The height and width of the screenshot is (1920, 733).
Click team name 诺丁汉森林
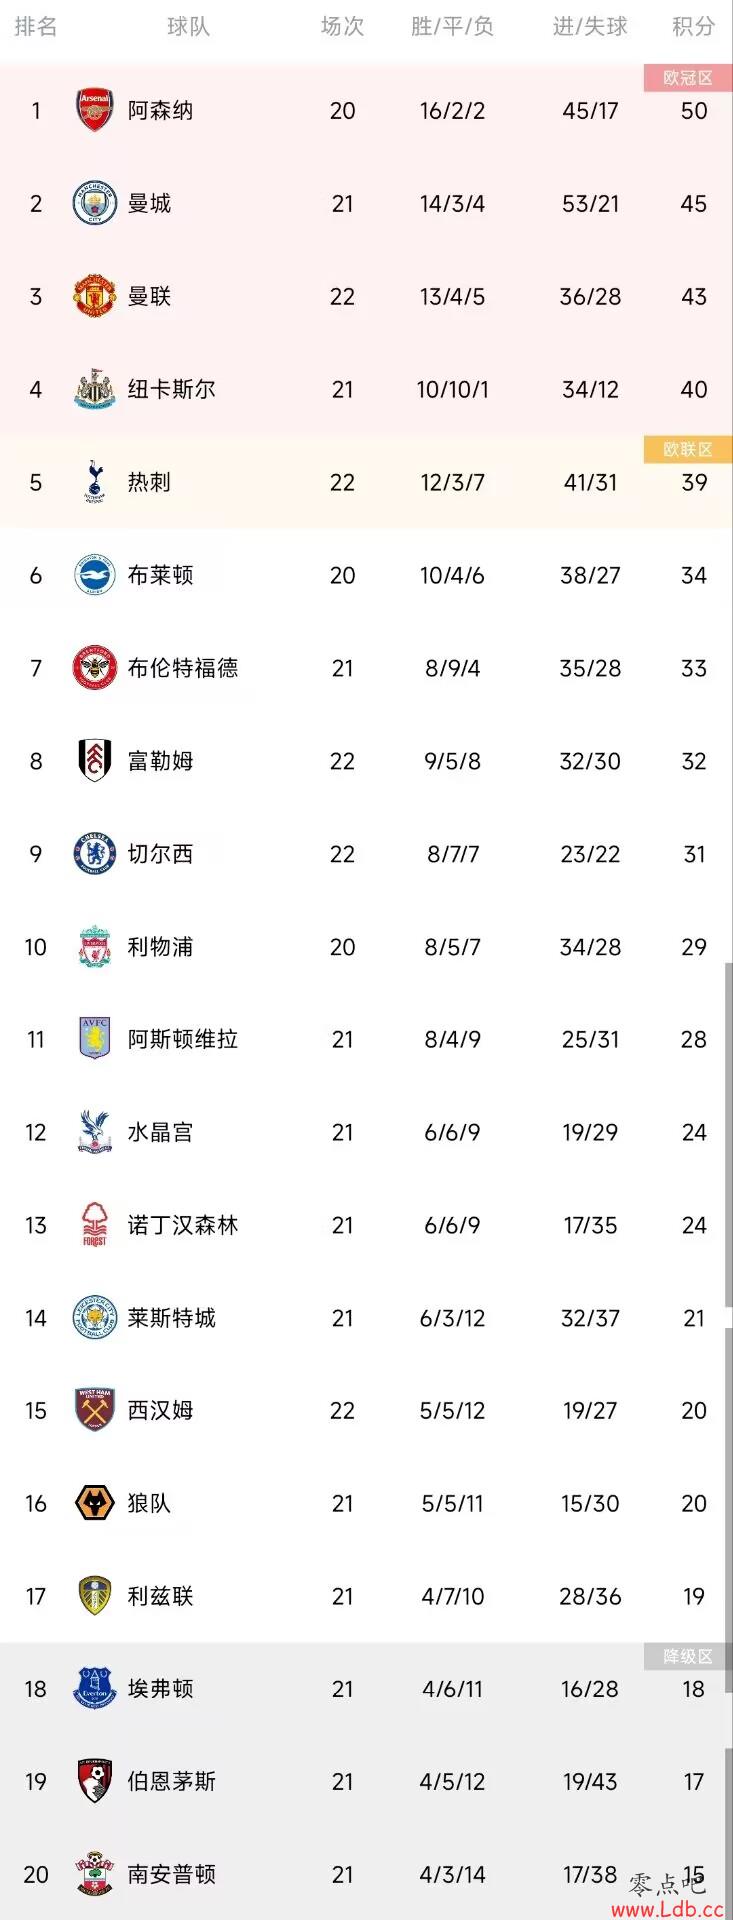pyautogui.click(x=183, y=1225)
